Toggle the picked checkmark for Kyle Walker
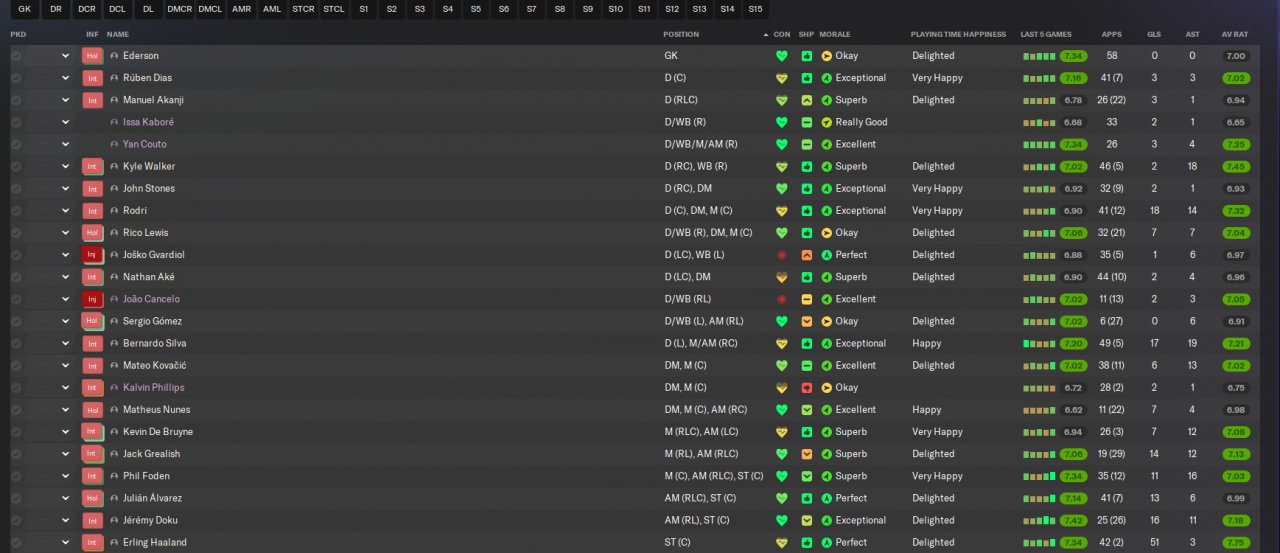 (16, 166)
